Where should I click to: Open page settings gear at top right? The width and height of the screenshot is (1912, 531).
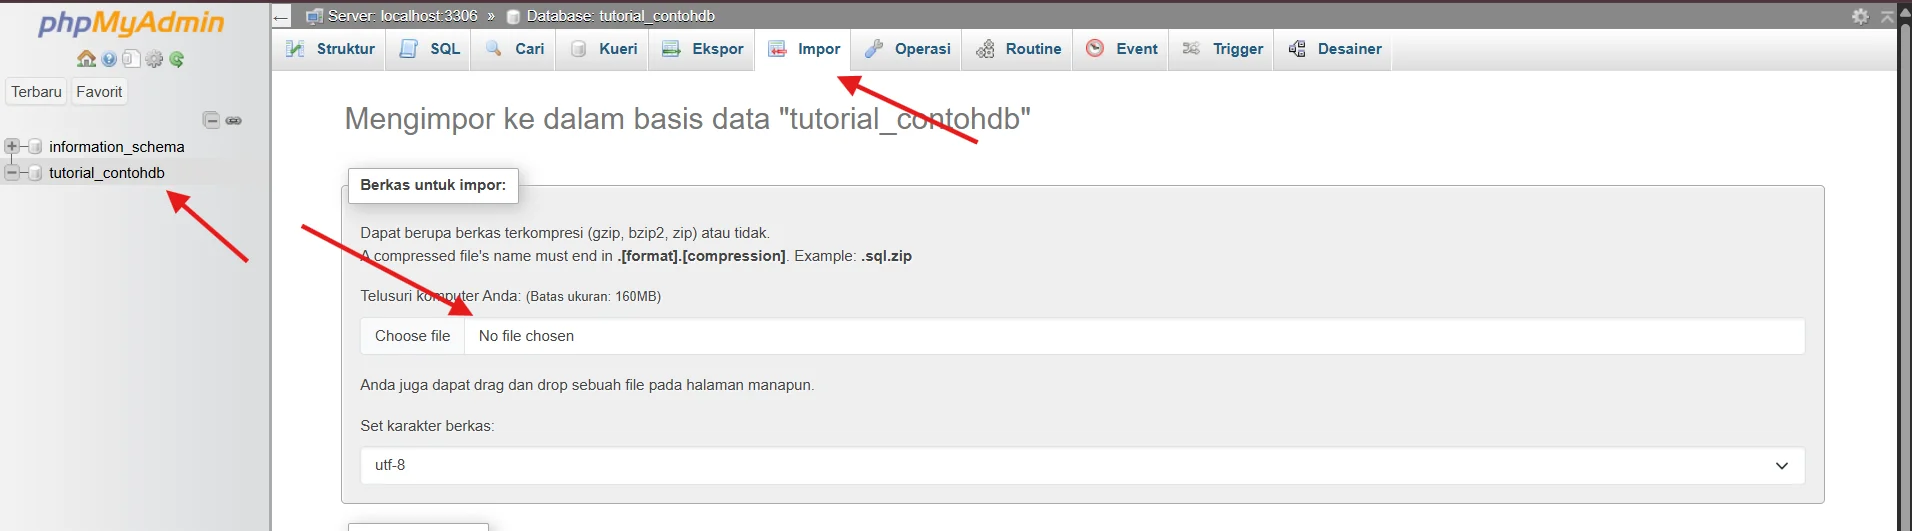1860,16
